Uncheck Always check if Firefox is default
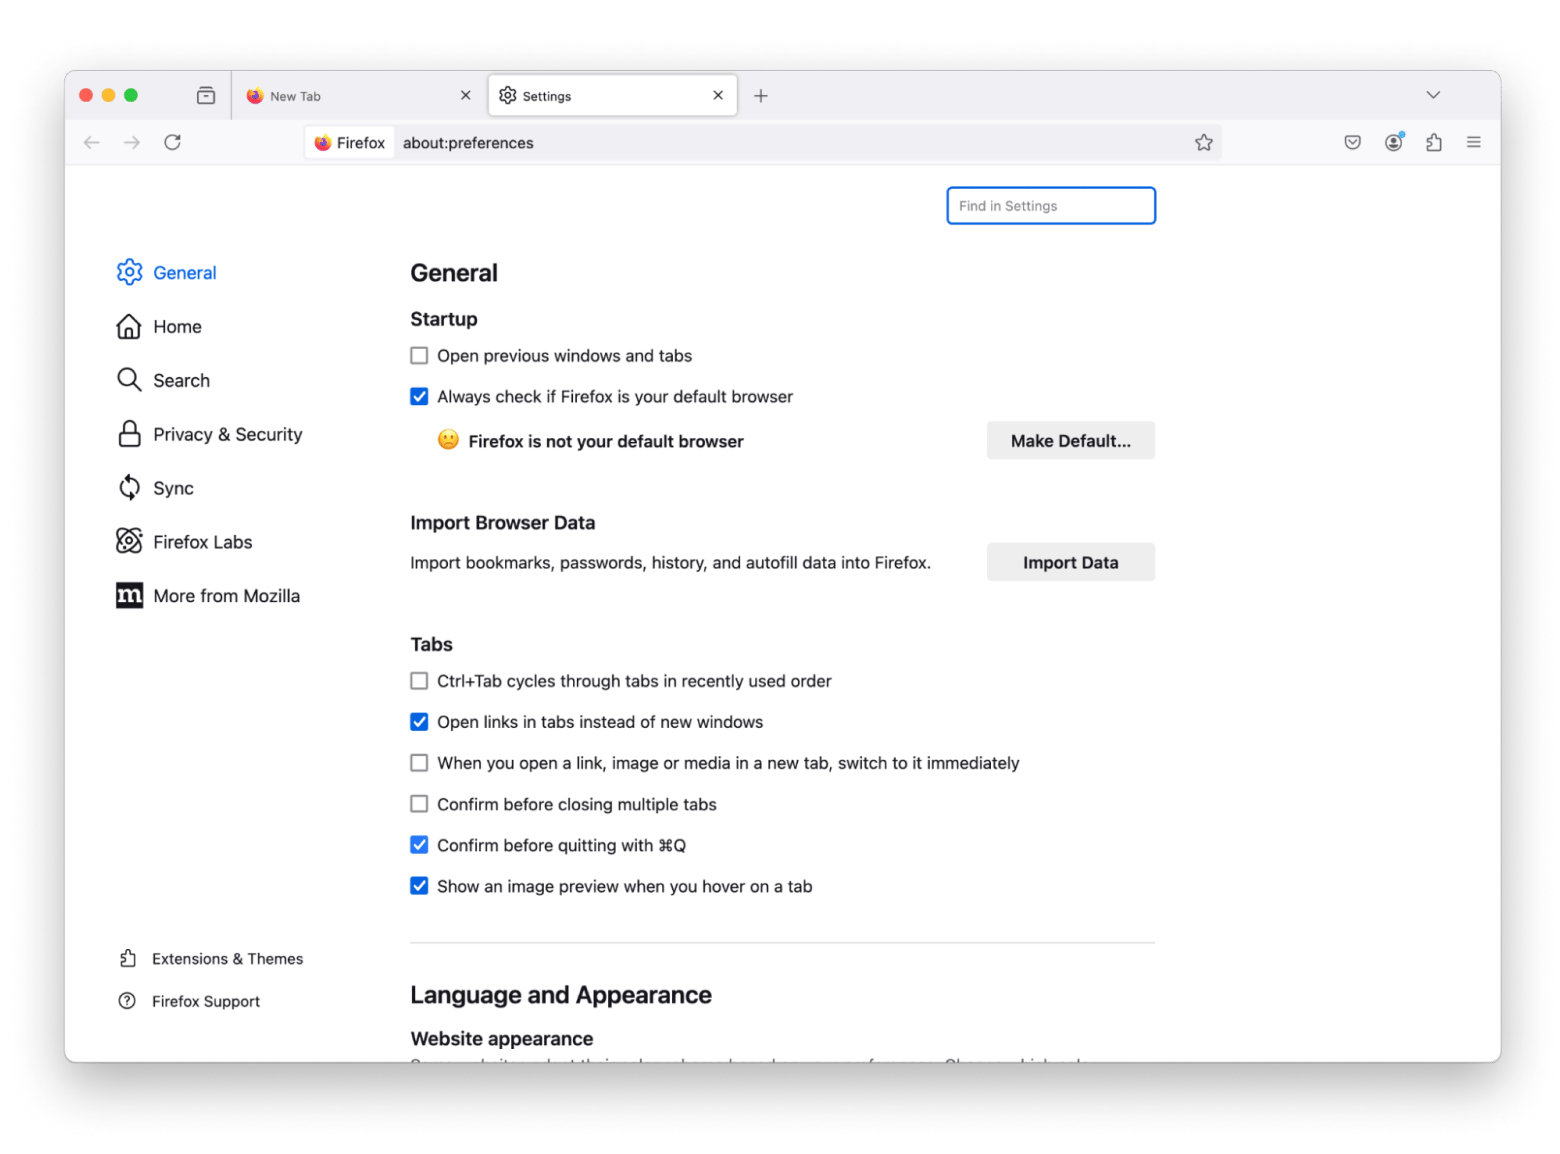1560x1154 pixels. tap(419, 397)
